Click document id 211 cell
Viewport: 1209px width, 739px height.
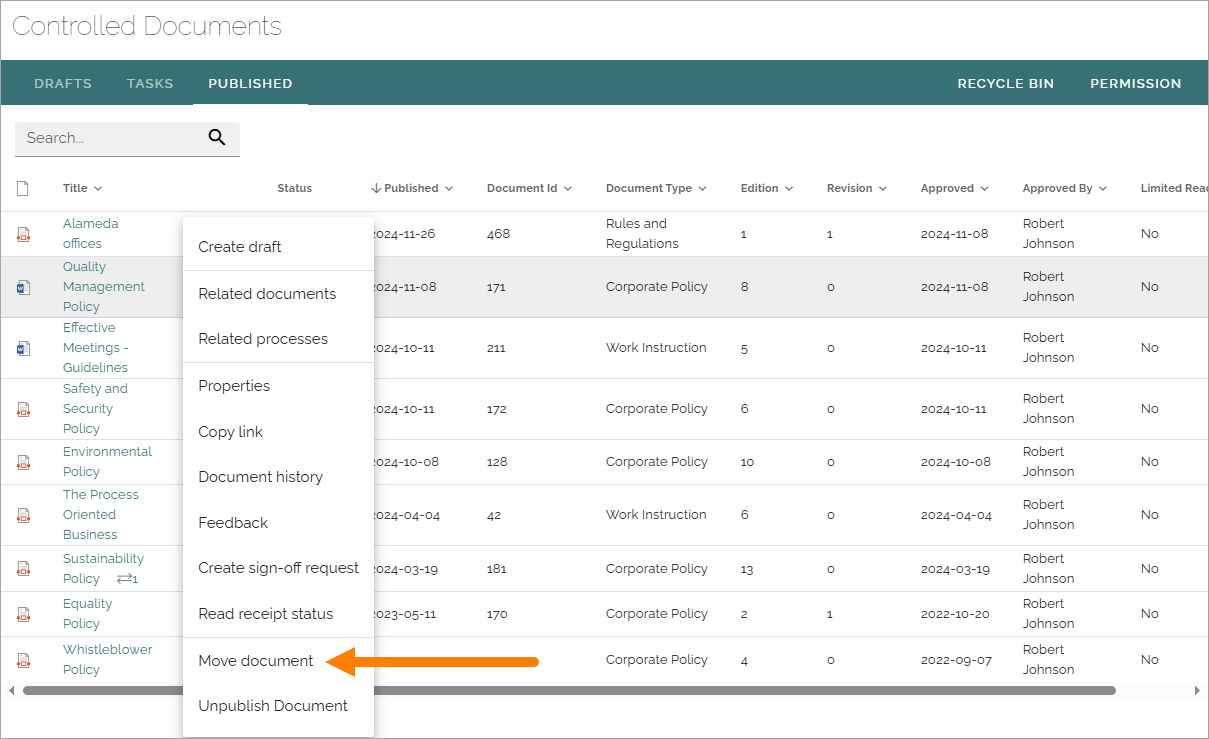coord(496,348)
